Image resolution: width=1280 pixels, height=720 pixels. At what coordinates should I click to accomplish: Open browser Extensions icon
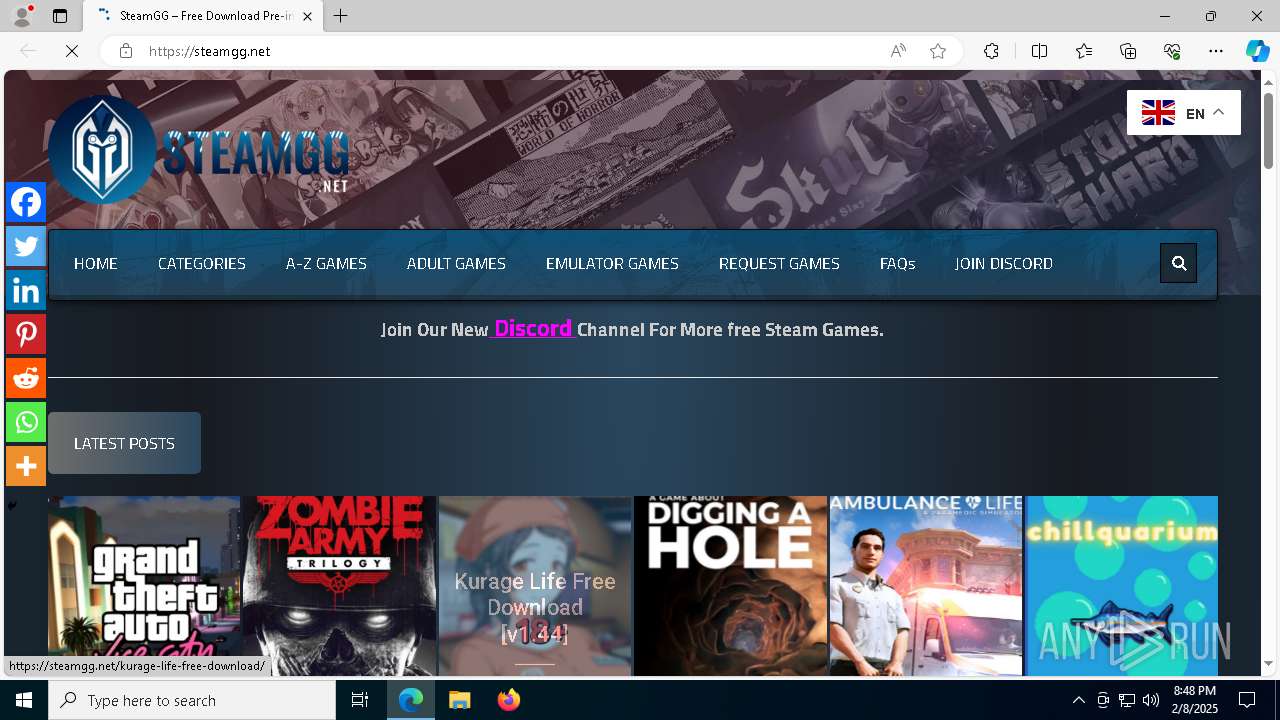pos(991,51)
